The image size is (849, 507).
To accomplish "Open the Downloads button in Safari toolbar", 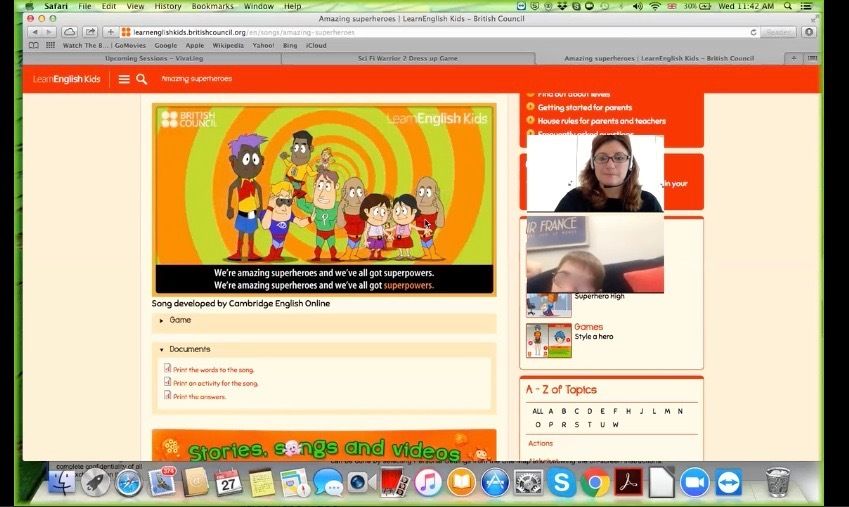I will click(809, 32).
